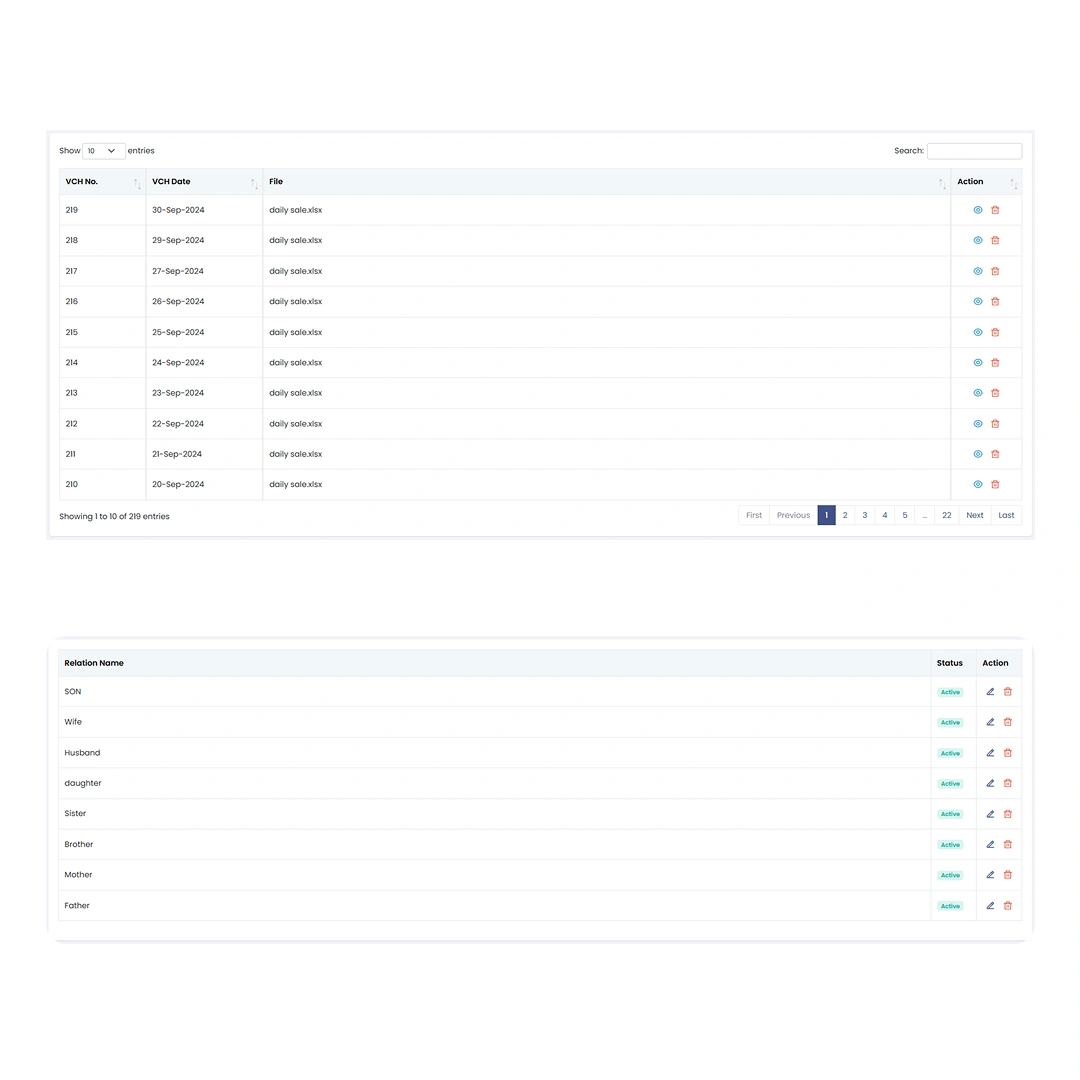This screenshot has height=1080, width=1080.
Task: Delete voucher 213 entry
Action: coord(995,393)
